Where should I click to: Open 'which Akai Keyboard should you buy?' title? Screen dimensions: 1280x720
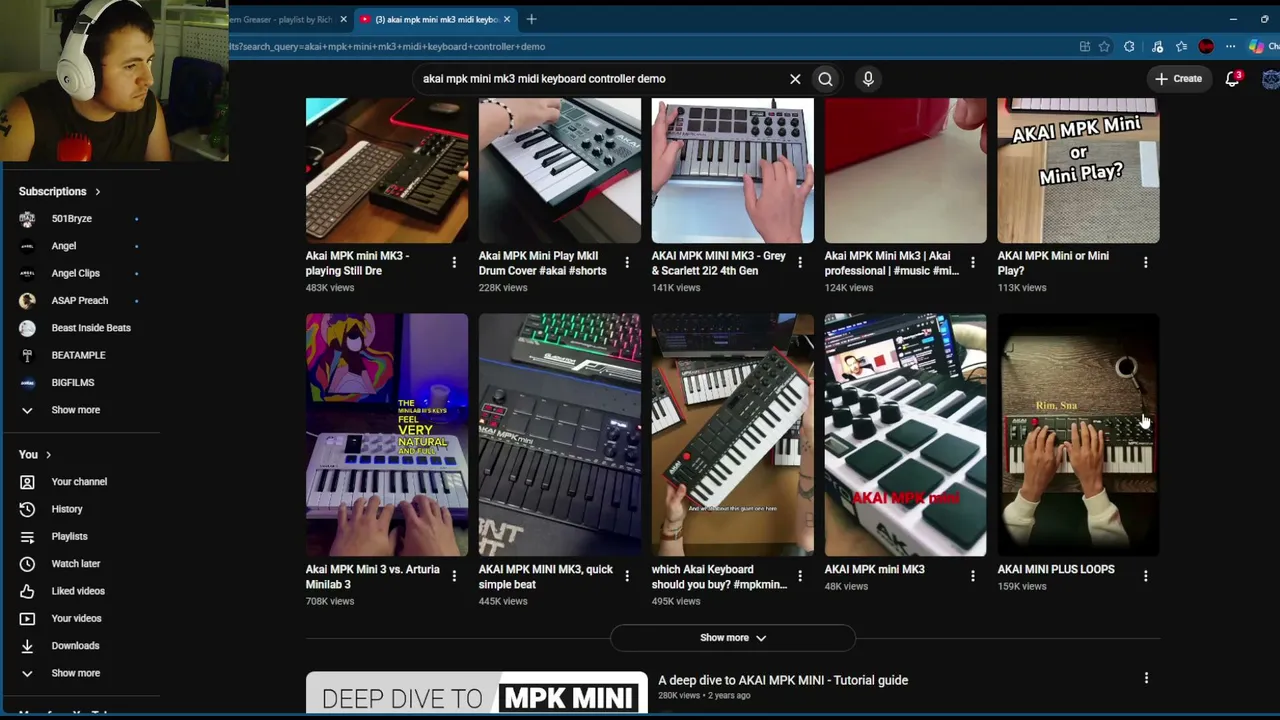720,577
